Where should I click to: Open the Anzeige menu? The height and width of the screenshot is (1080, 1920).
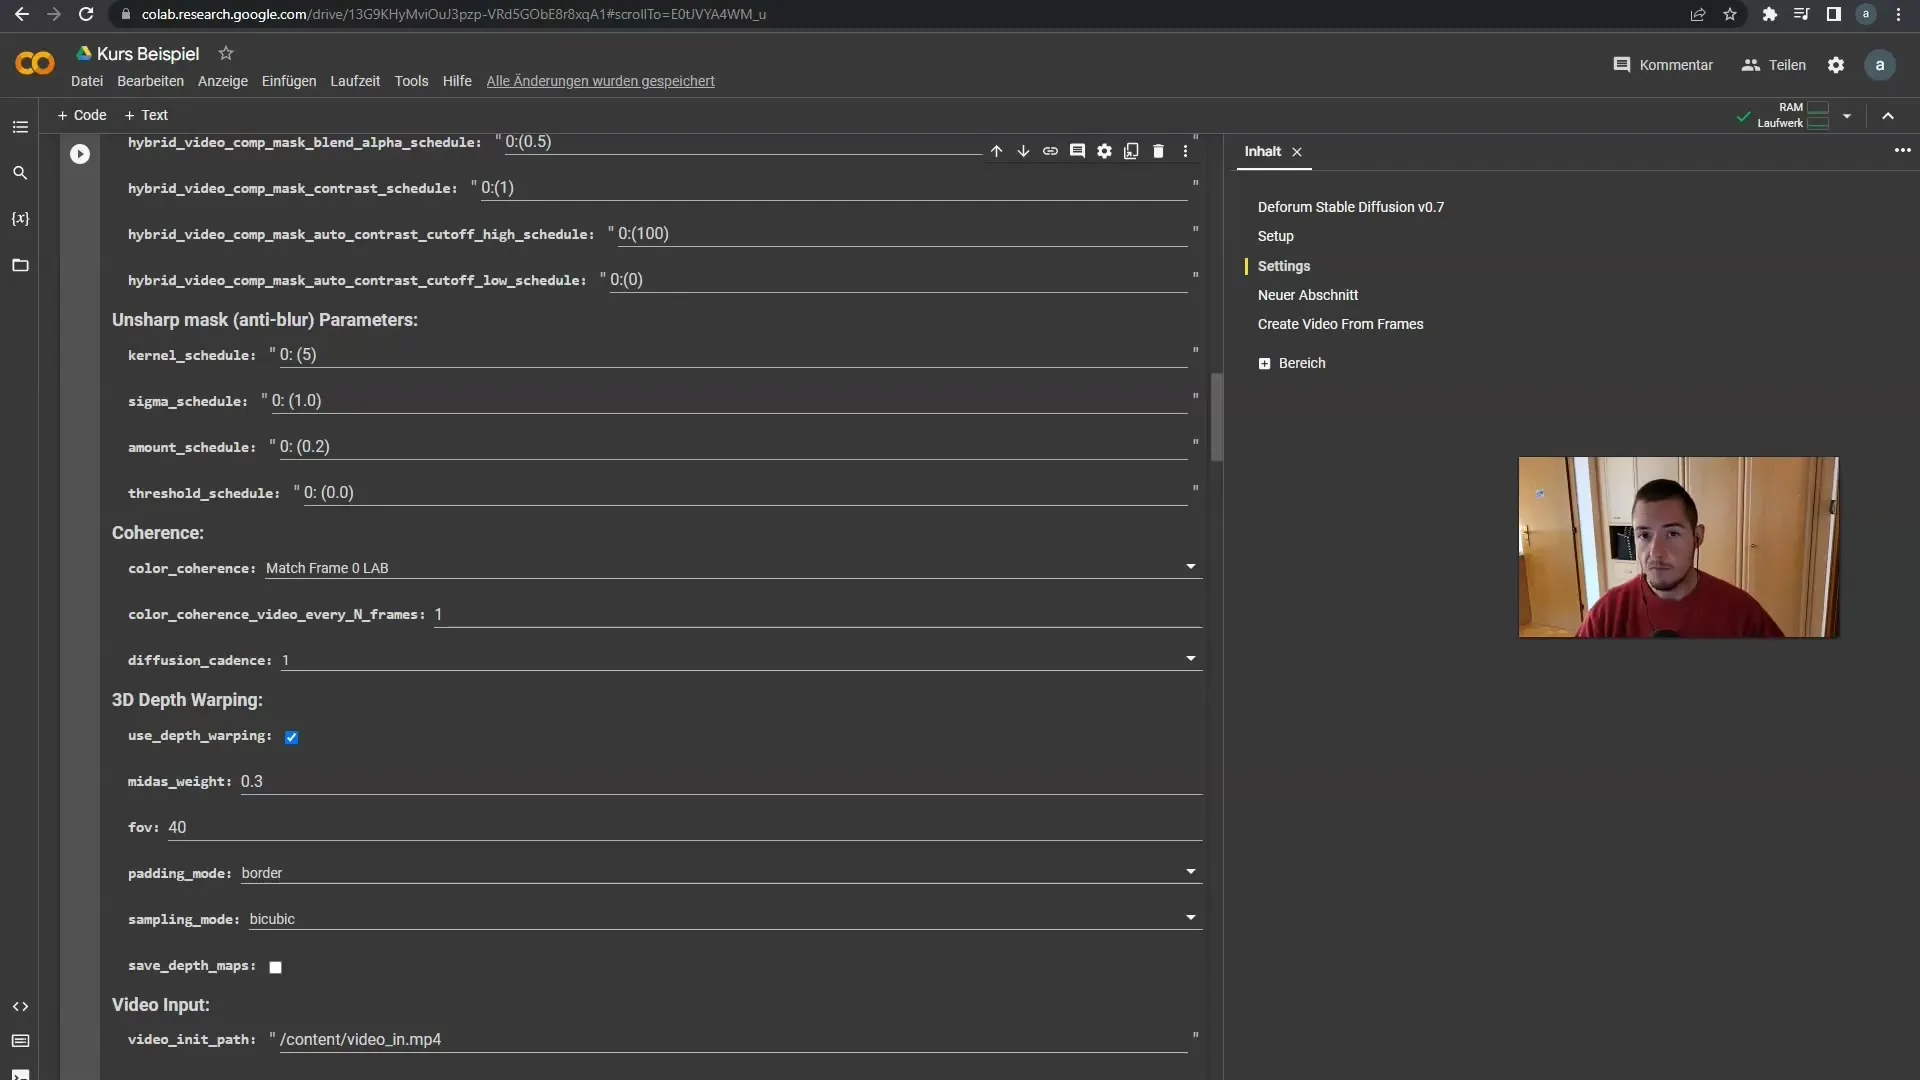click(223, 81)
